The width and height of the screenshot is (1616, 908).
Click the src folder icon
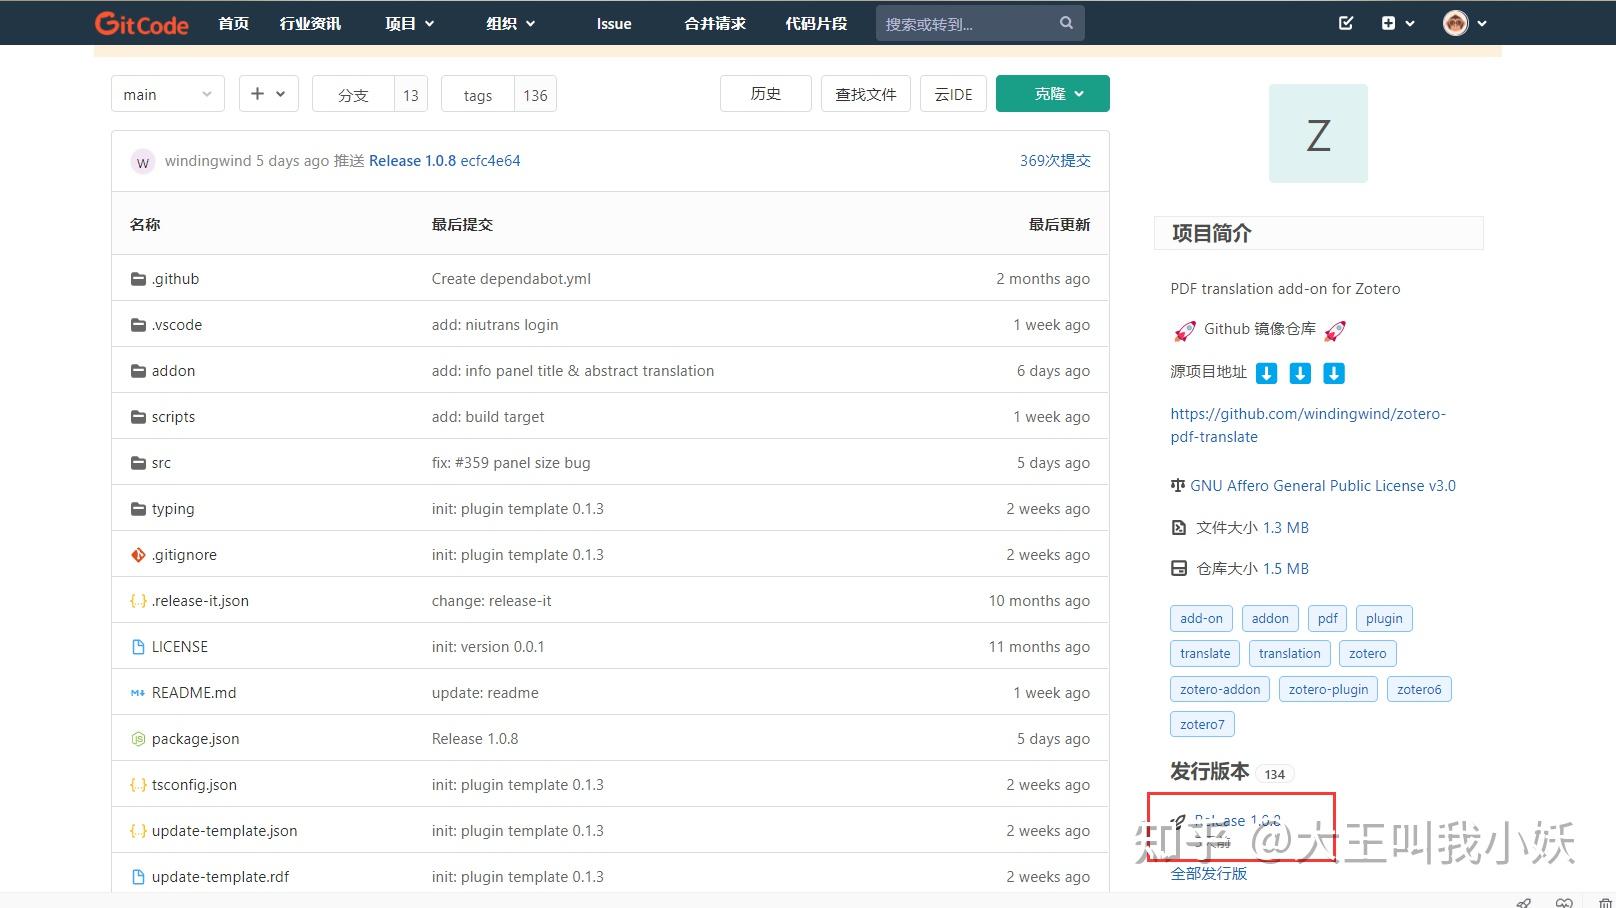138,463
